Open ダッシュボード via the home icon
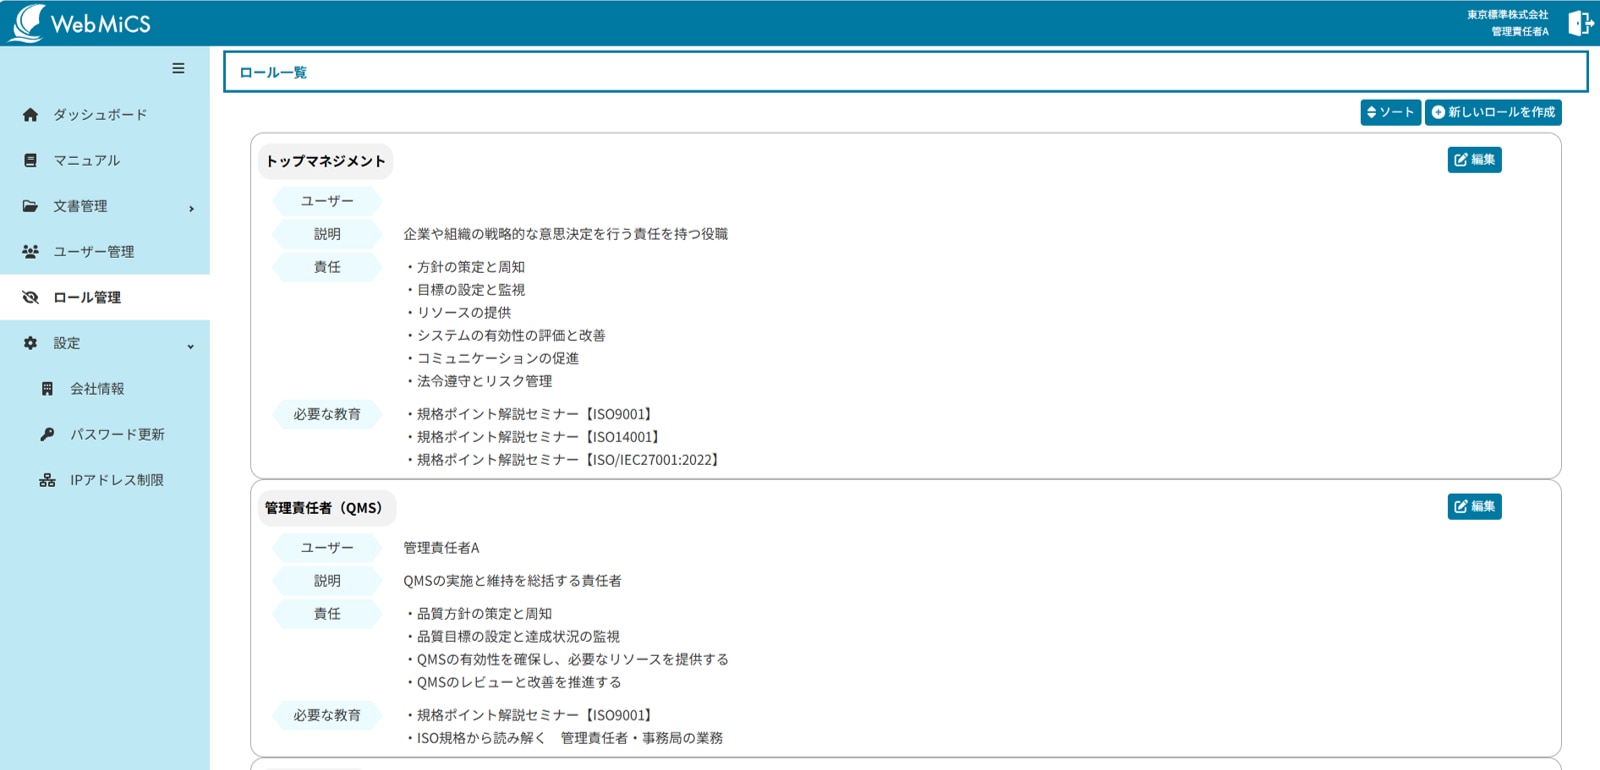 30,115
